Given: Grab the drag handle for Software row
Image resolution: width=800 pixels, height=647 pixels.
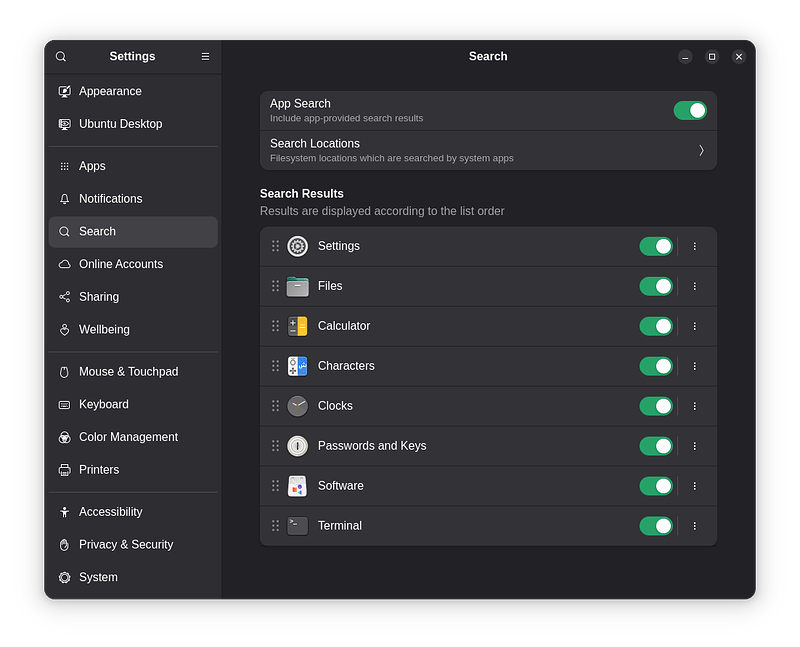Looking at the screenshot, I should 276,486.
